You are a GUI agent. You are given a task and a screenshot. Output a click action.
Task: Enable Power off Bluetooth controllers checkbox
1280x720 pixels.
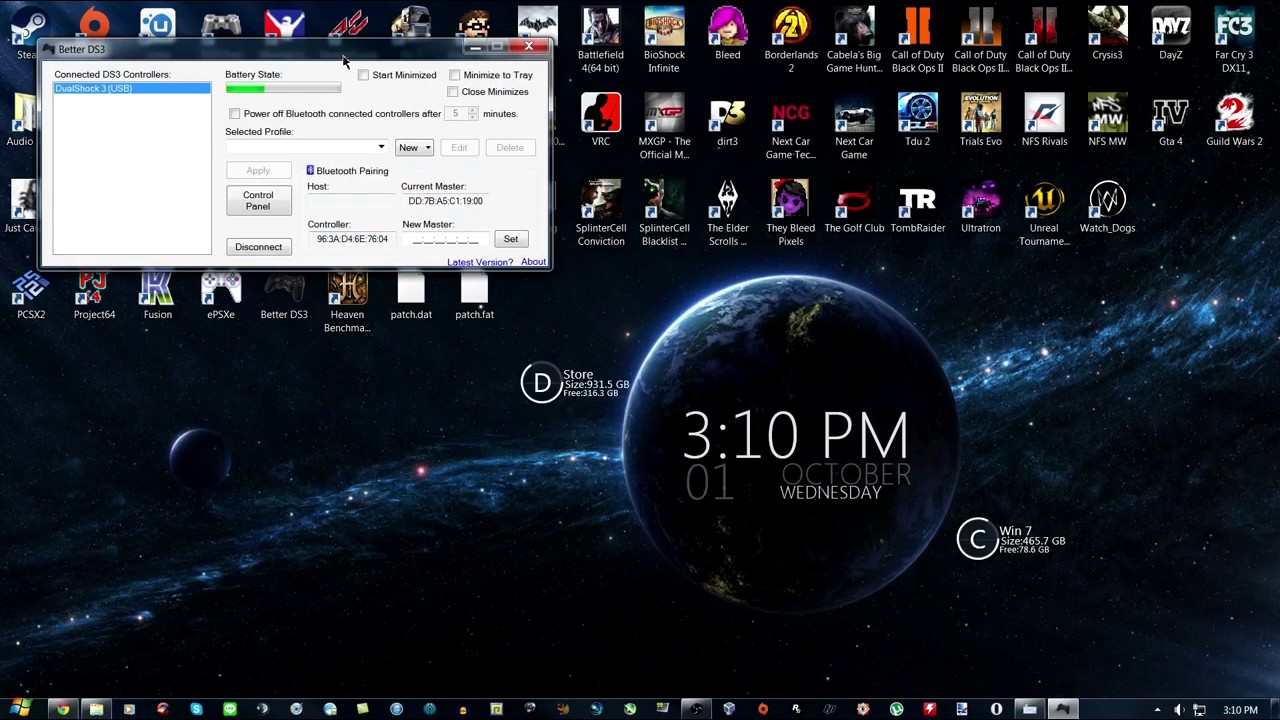point(234,114)
